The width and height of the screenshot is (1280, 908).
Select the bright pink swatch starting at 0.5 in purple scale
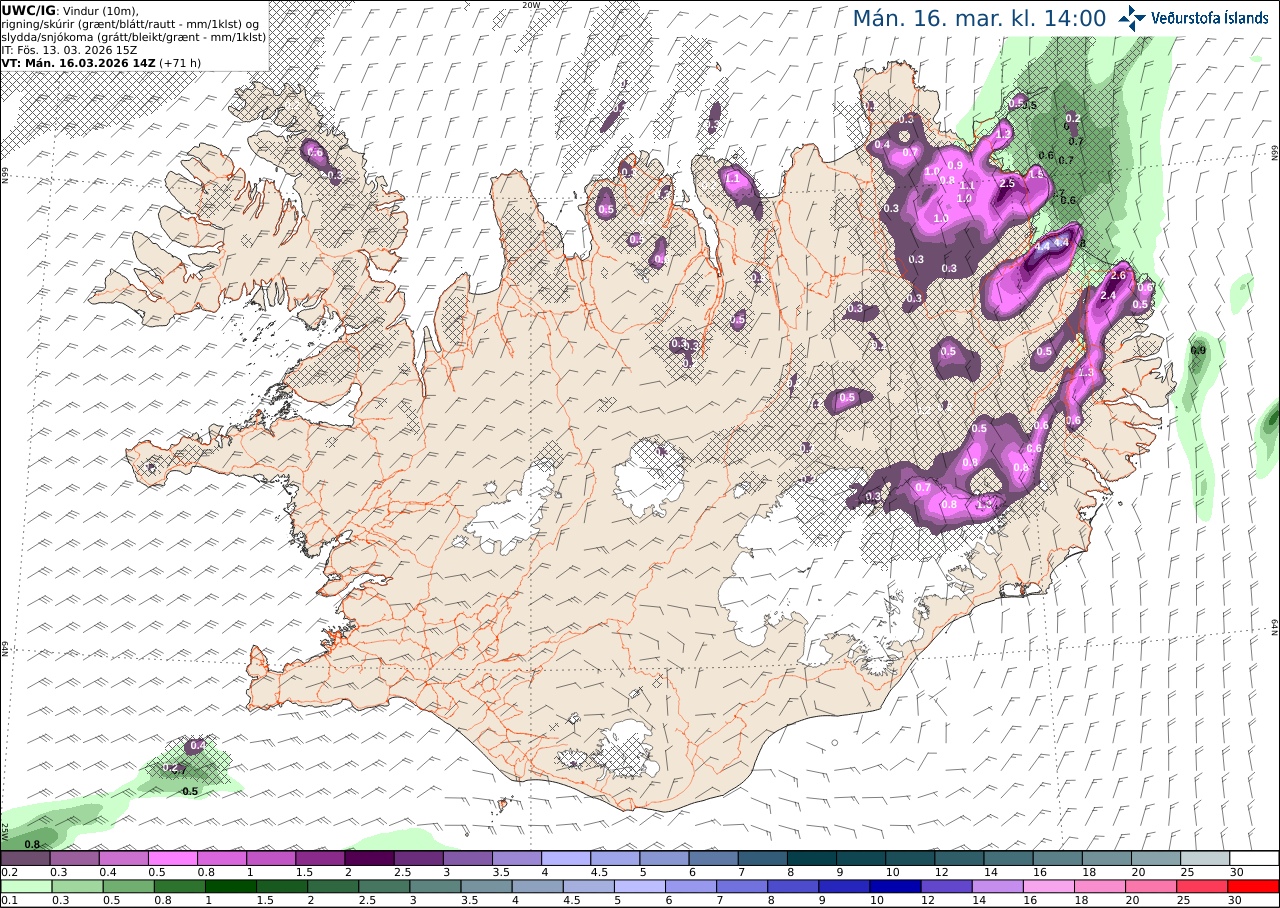point(172,858)
